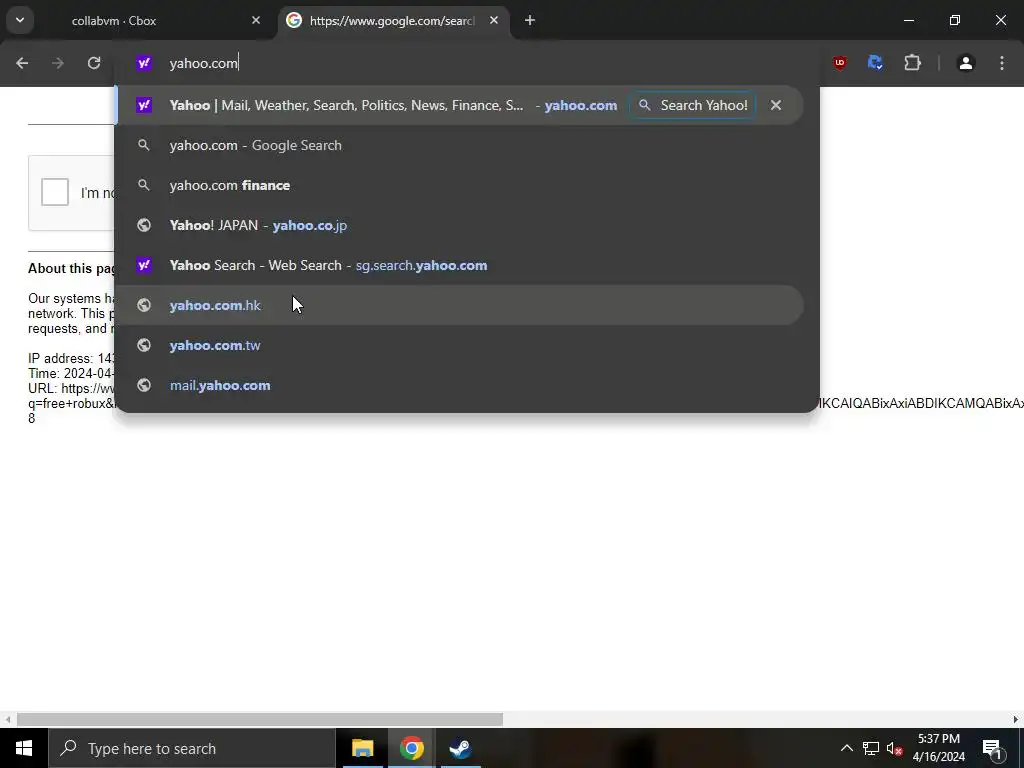
Task: Click the muted volume tray icon
Action: click(x=895, y=748)
